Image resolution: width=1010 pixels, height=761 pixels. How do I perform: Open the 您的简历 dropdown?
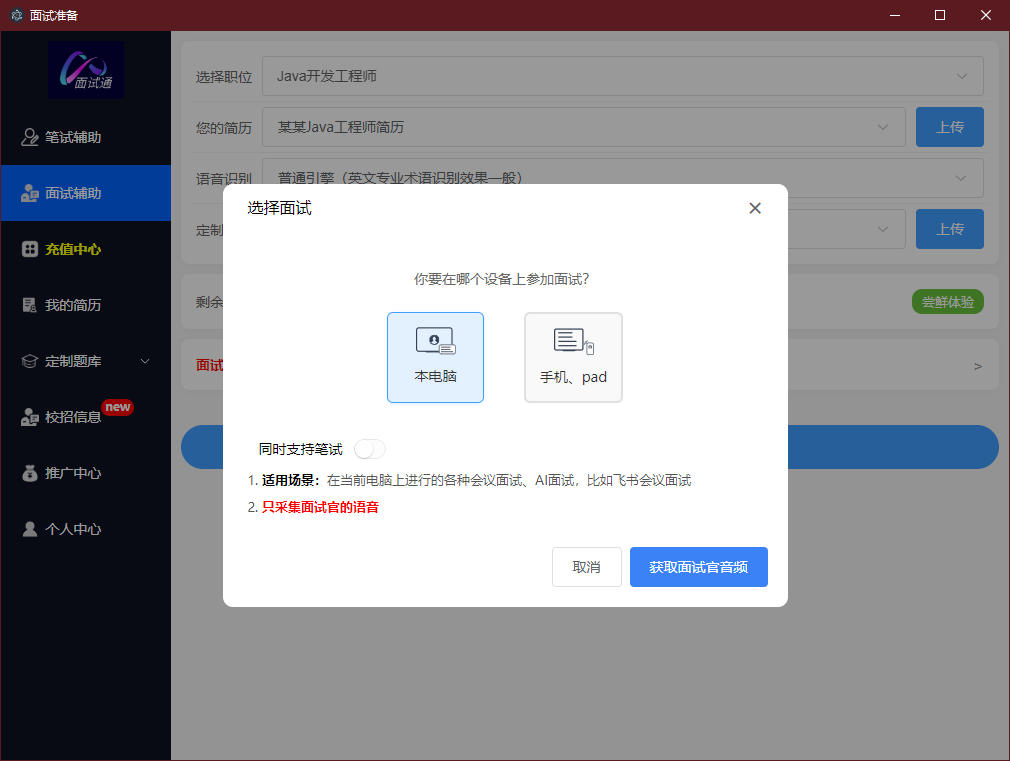[584, 127]
